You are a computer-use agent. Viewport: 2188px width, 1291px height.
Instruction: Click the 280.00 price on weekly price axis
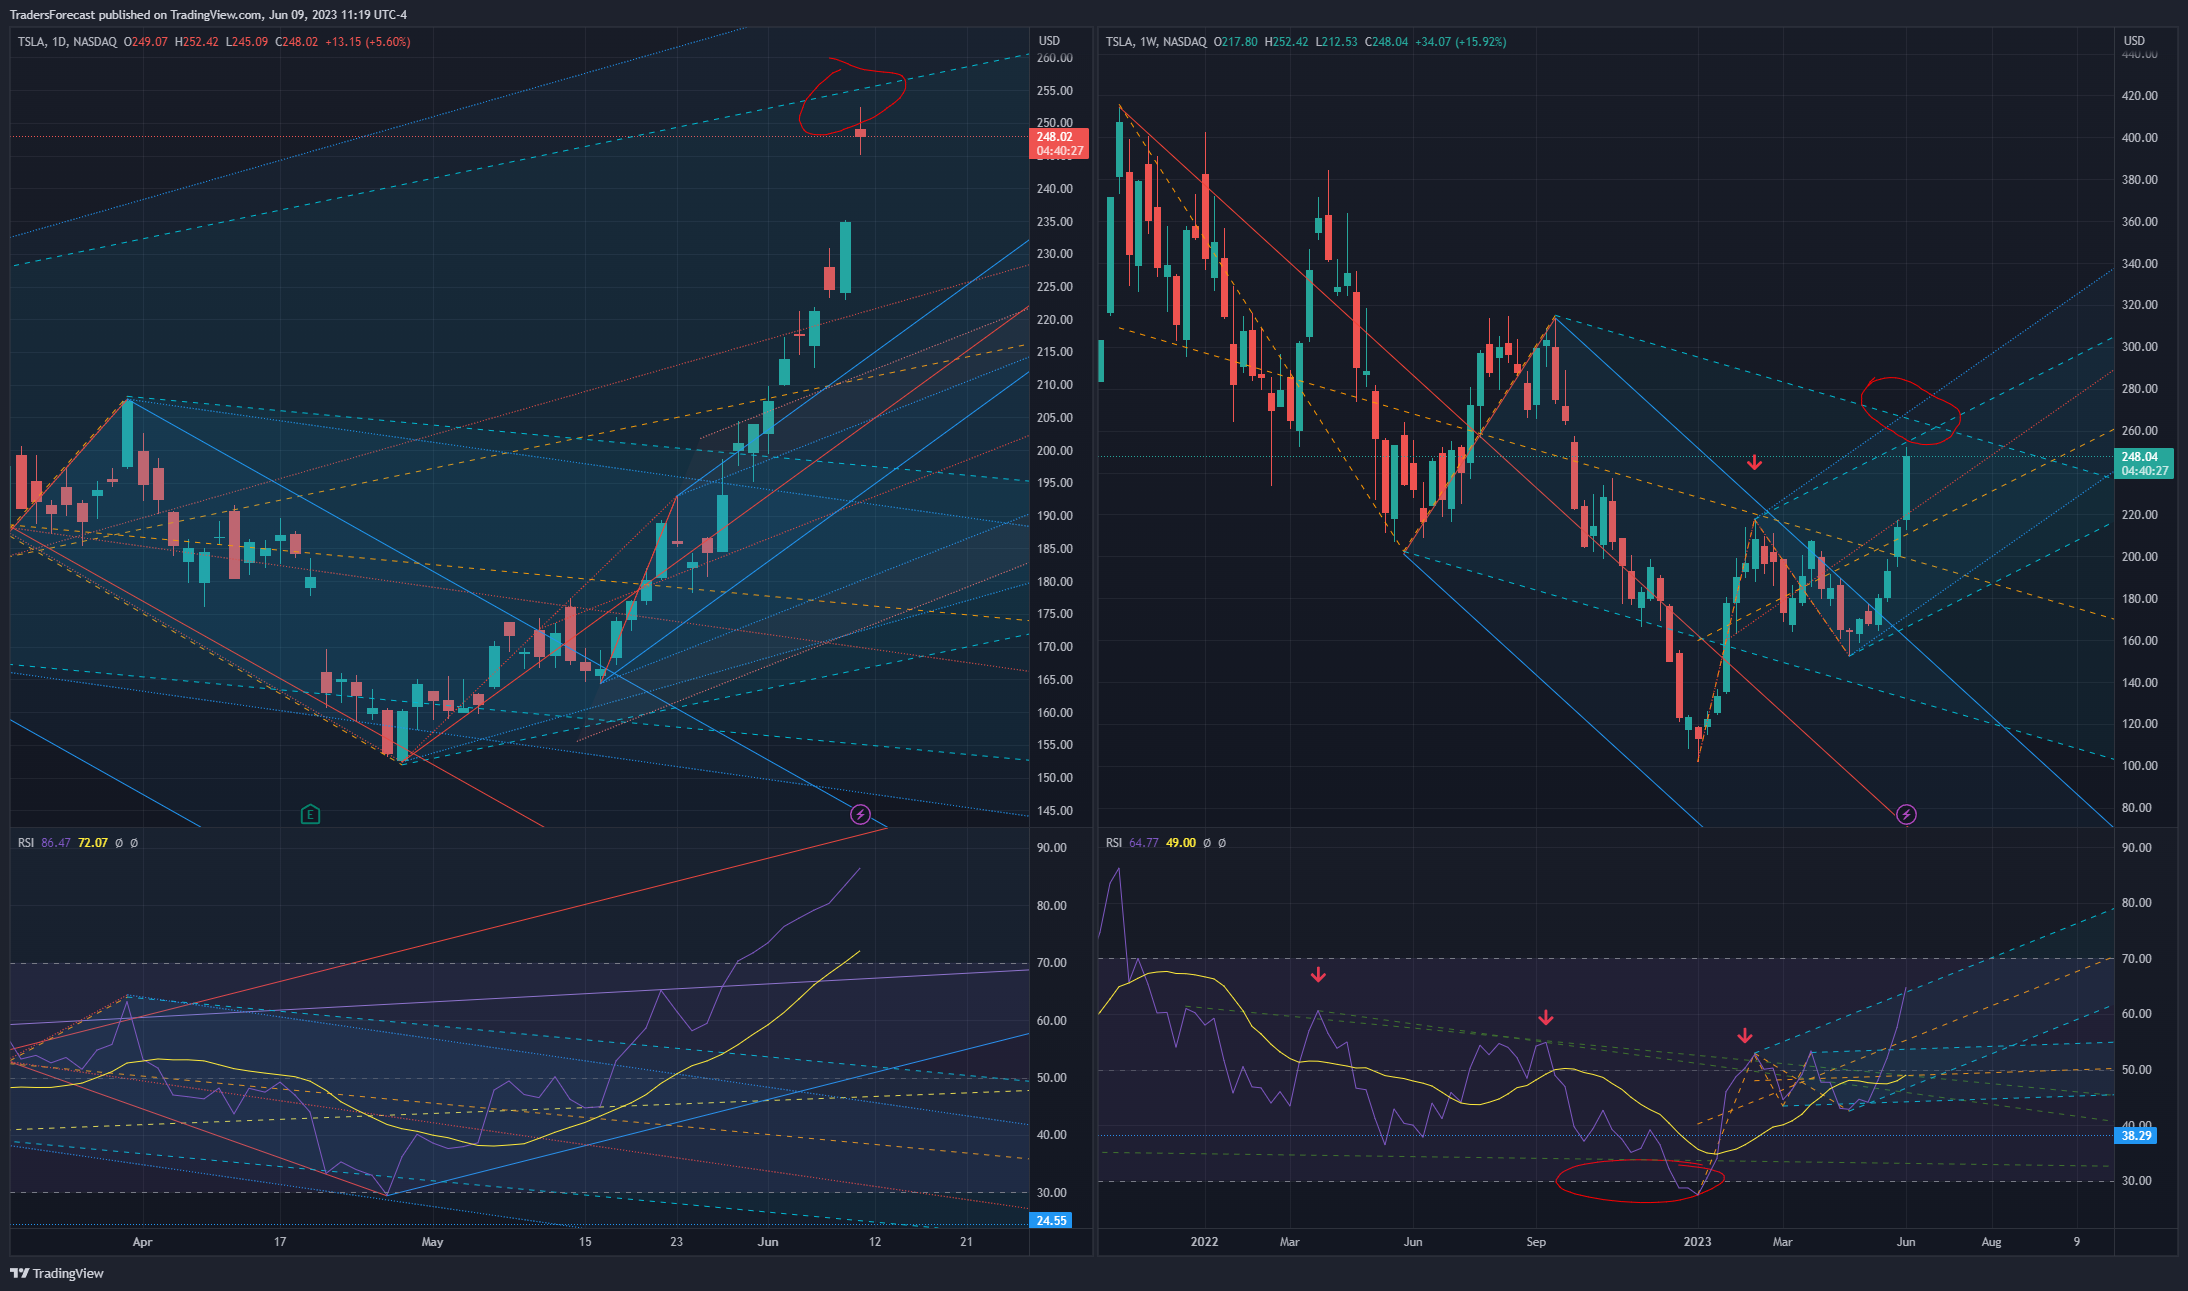pyautogui.click(x=2140, y=389)
